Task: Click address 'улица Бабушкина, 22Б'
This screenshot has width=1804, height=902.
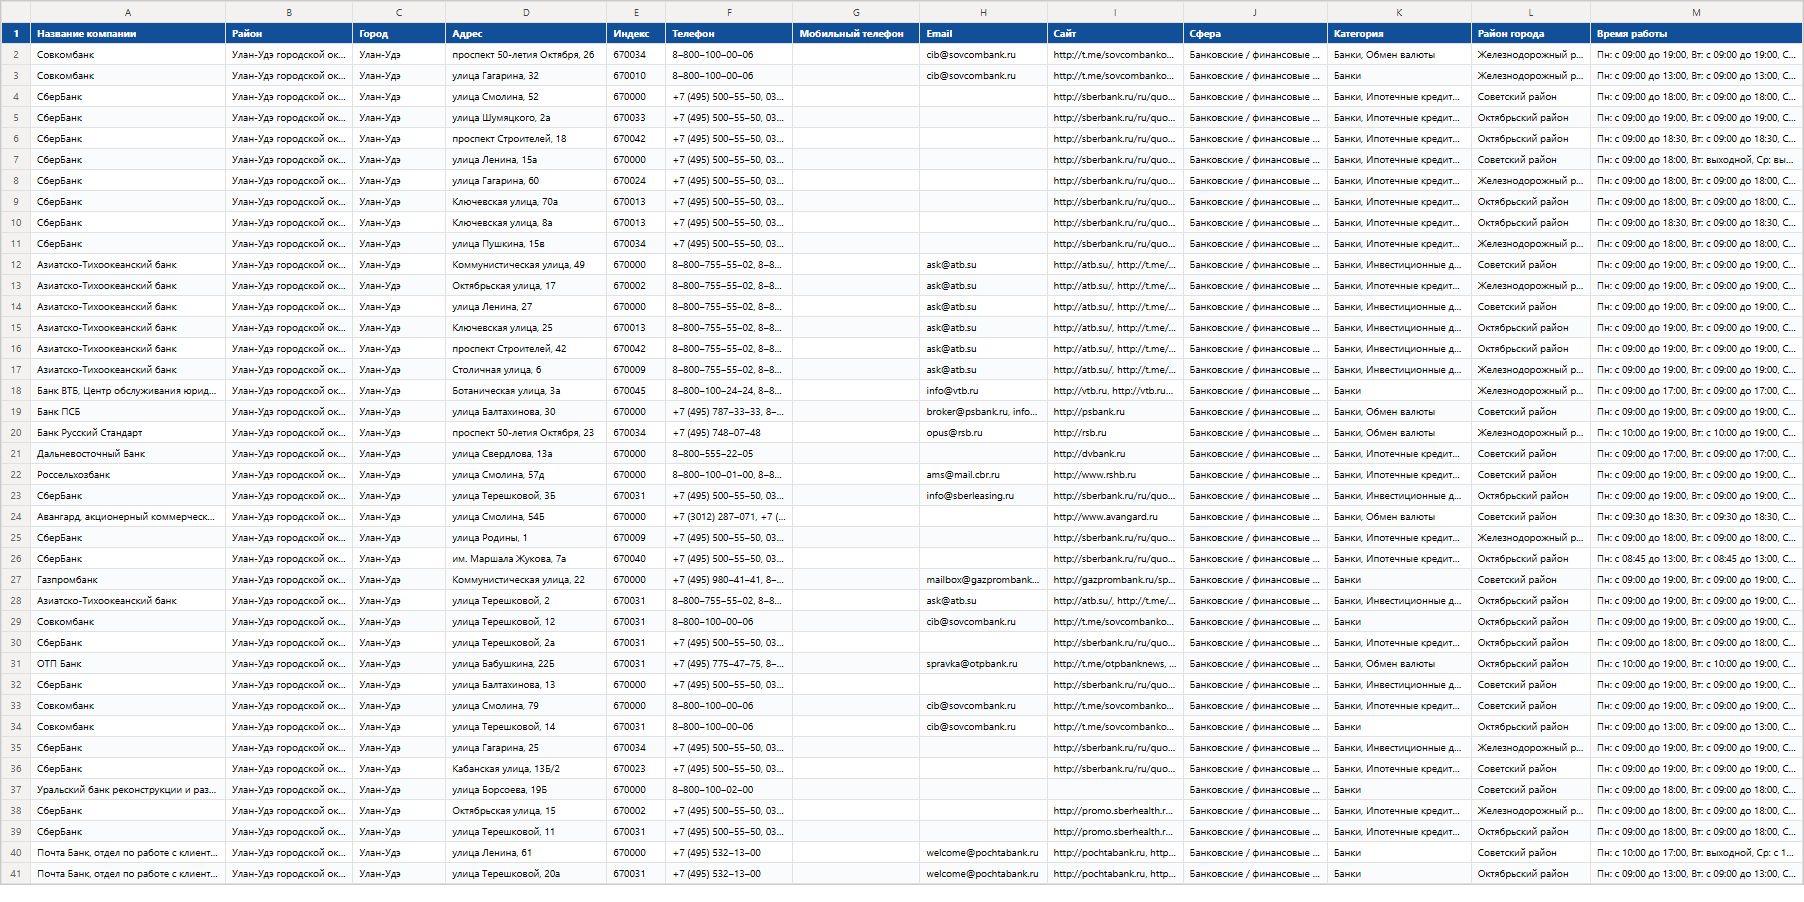Action: [x=526, y=664]
